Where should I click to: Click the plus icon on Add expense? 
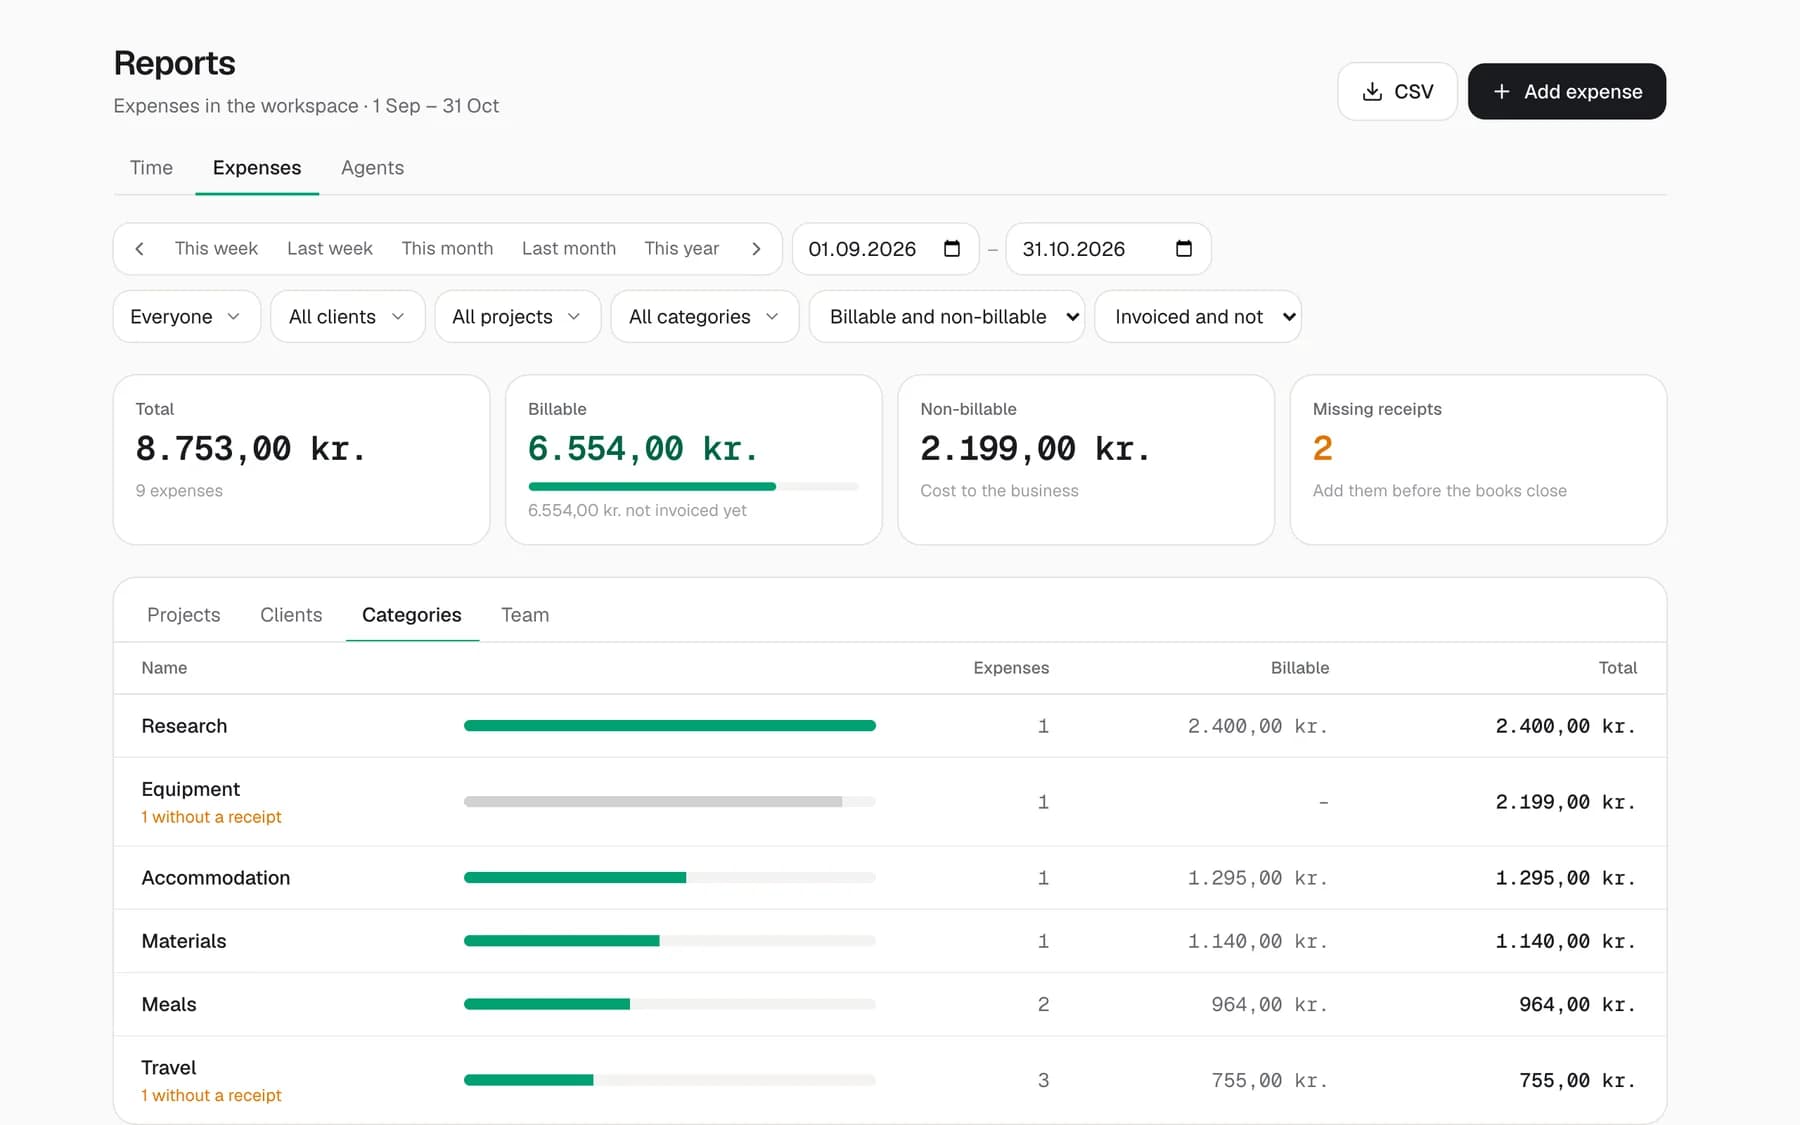(x=1501, y=92)
